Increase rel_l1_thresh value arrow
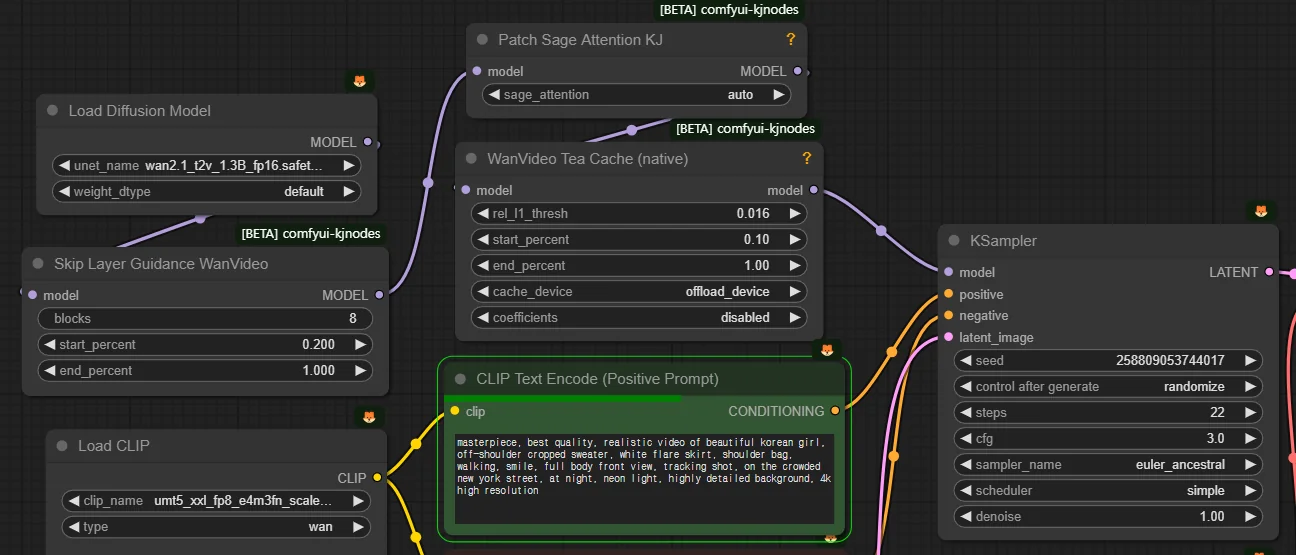The width and height of the screenshot is (1296, 555). [x=794, y=213]
